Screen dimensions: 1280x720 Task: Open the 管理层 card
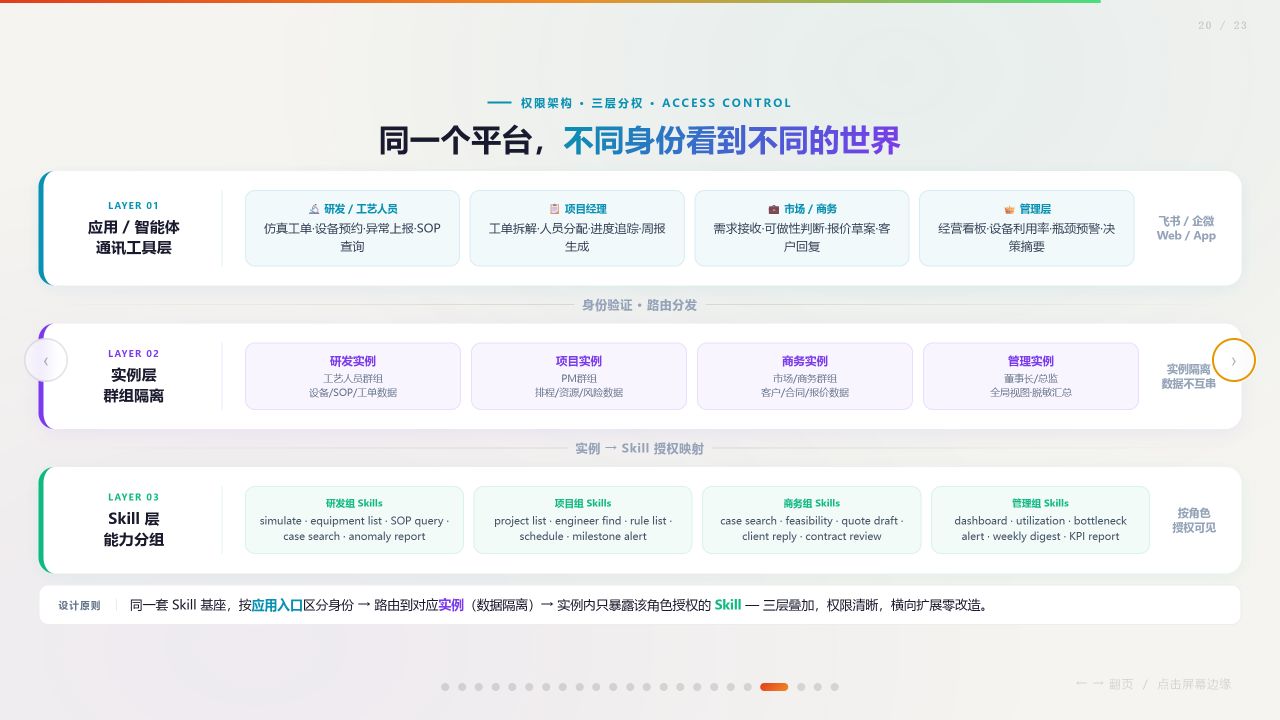pos(1027,228)
